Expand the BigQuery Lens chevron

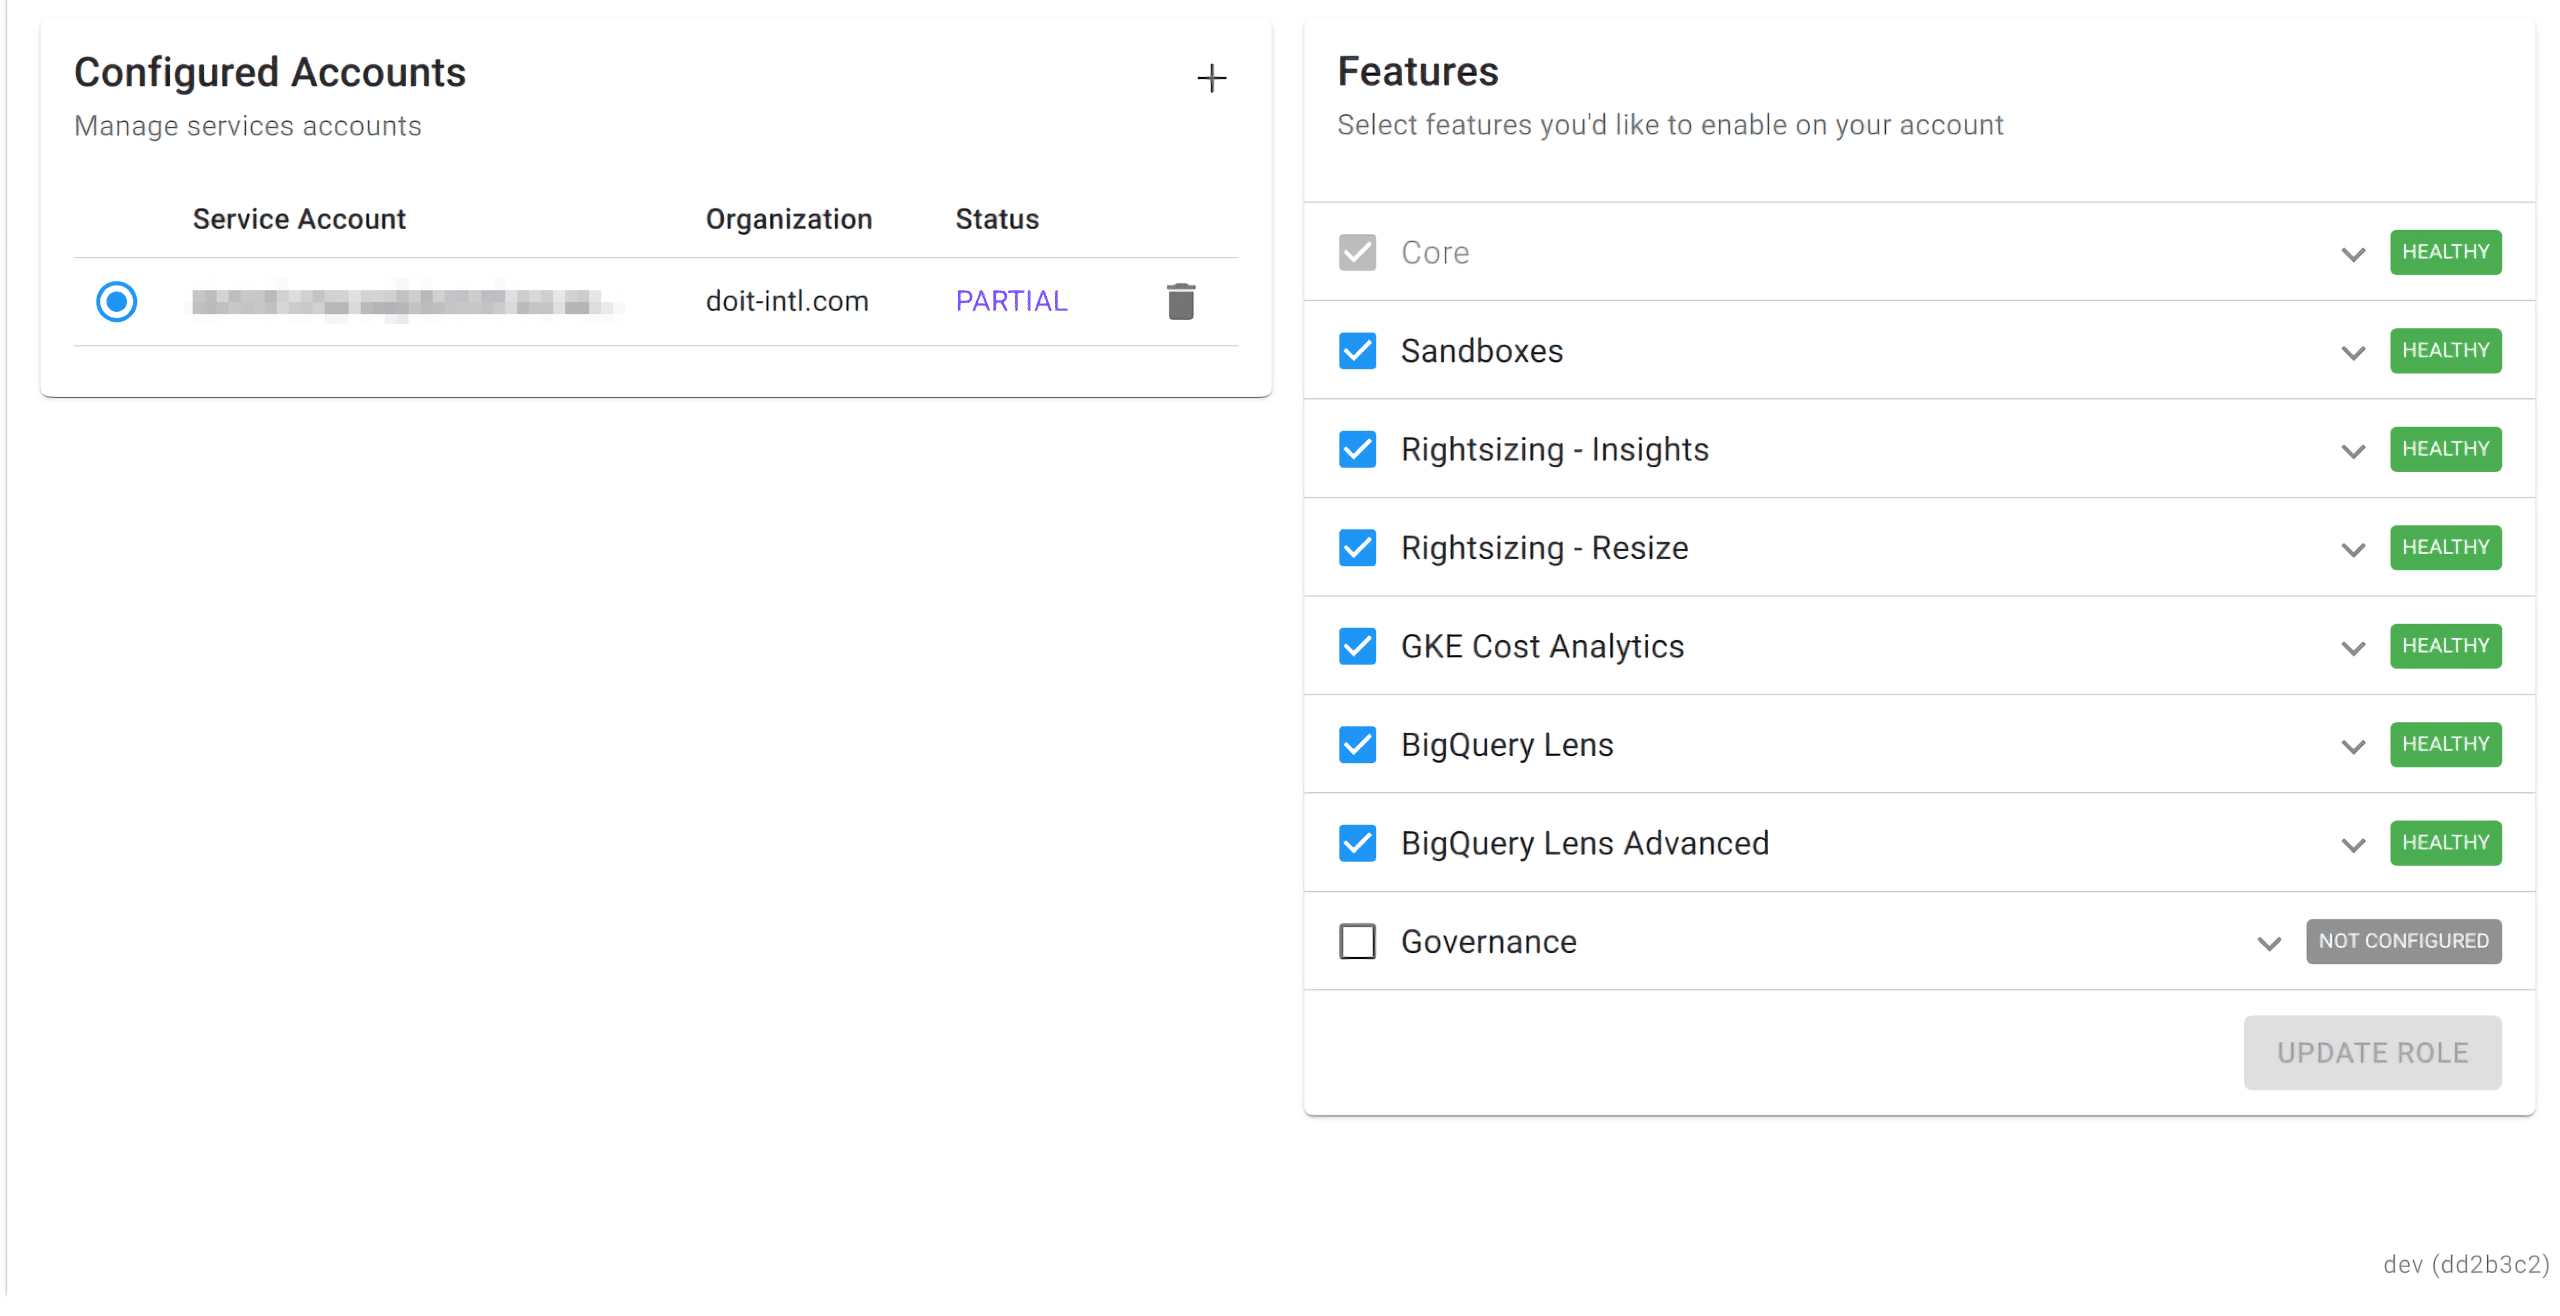pos(2352,746)
